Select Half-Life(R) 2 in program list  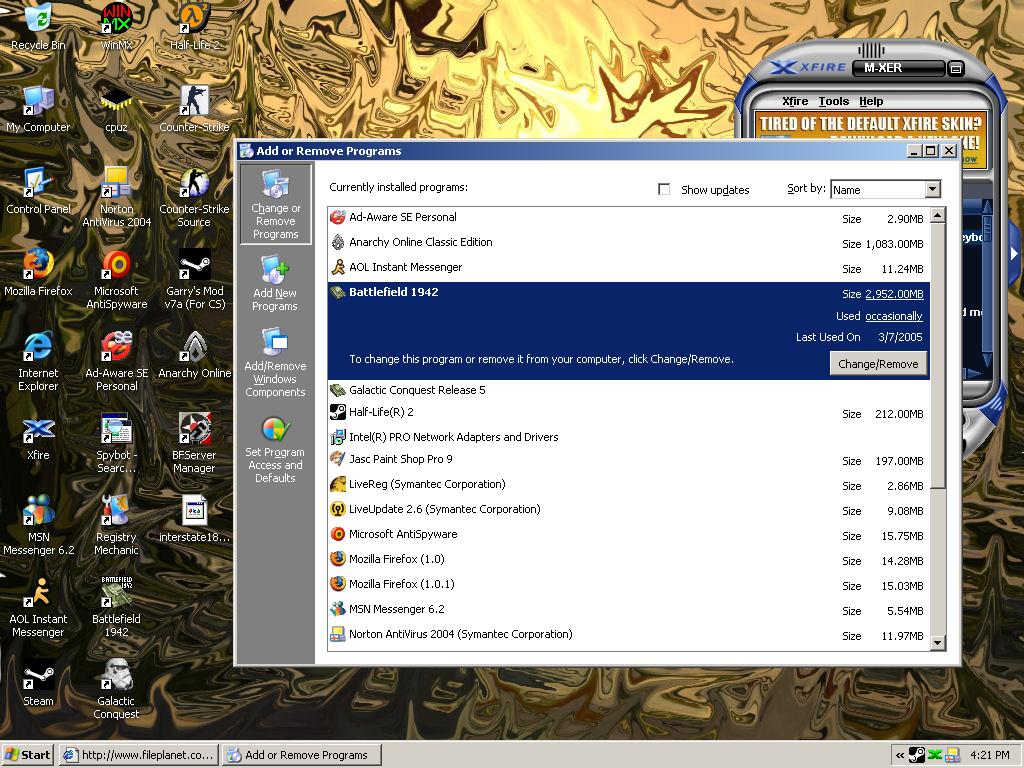(x=628, y=413)
